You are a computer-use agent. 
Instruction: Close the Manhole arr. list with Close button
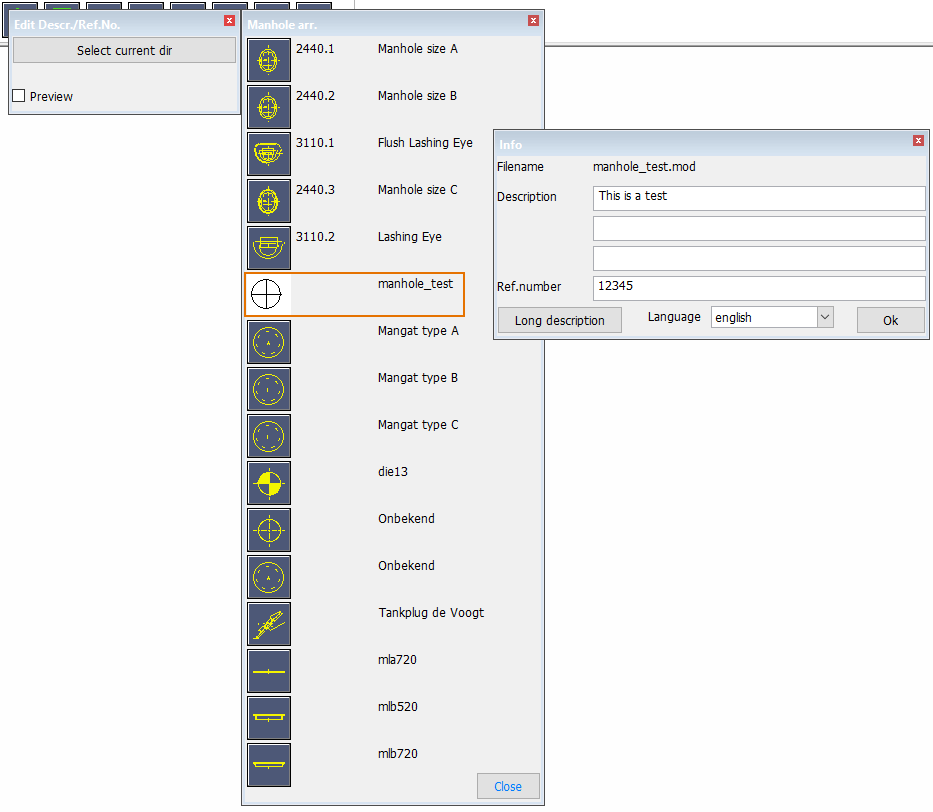click(x=508, y=786)
